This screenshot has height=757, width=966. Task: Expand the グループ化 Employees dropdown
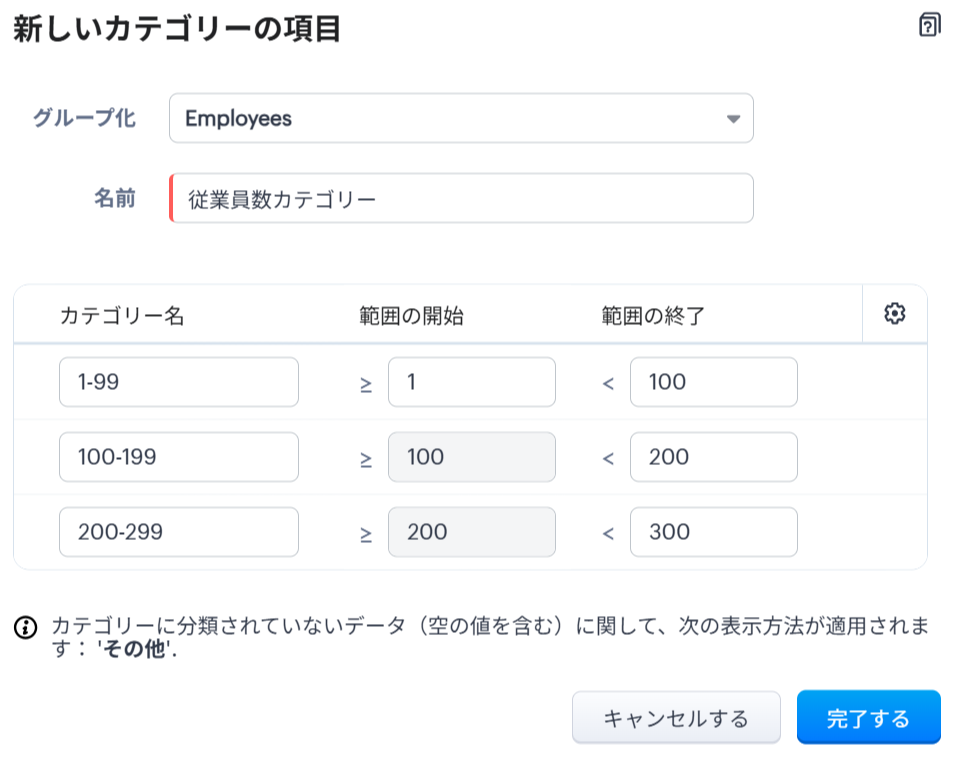coord(460,119)
